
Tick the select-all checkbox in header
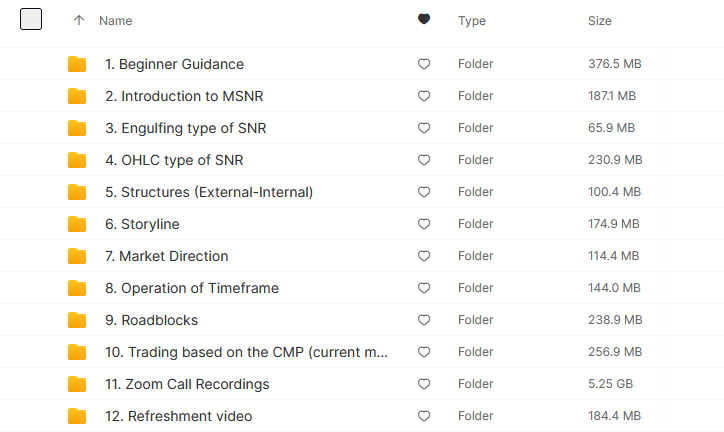point(31,19)
